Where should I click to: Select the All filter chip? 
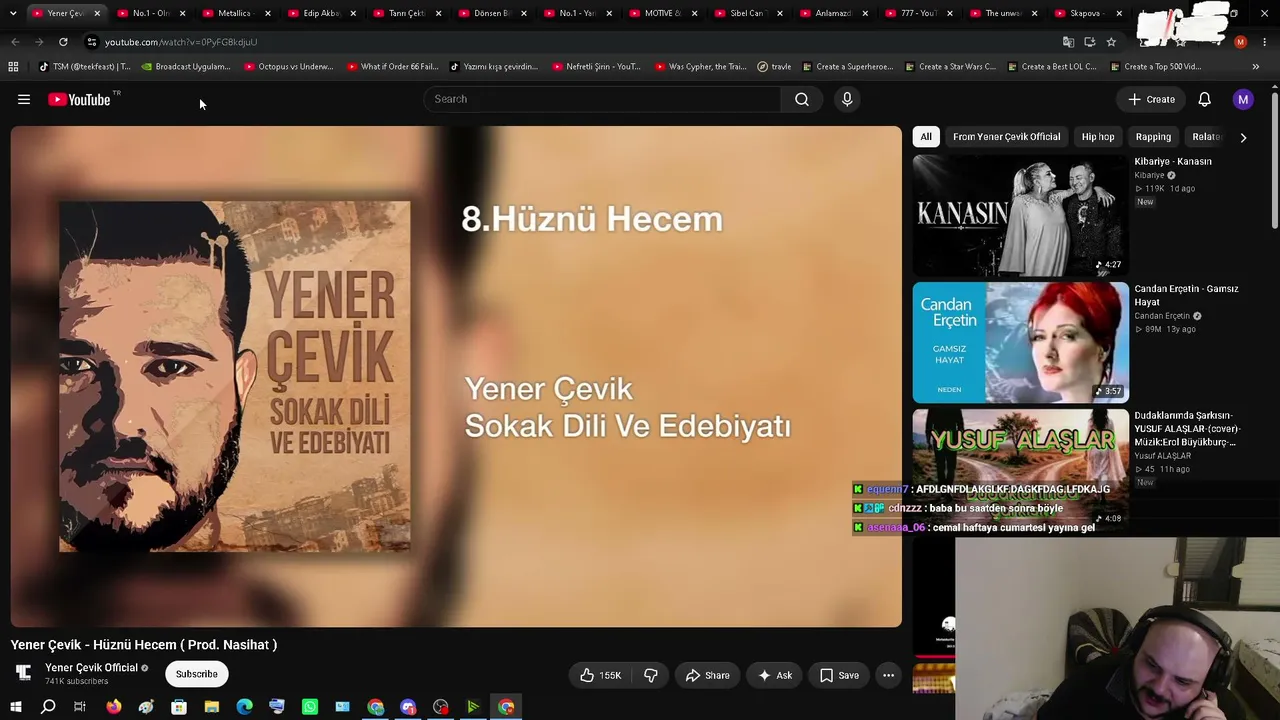(926, 137)
